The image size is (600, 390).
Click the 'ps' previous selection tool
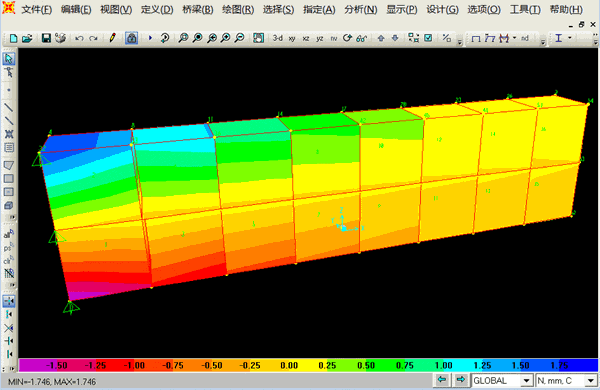coord(9,247)
